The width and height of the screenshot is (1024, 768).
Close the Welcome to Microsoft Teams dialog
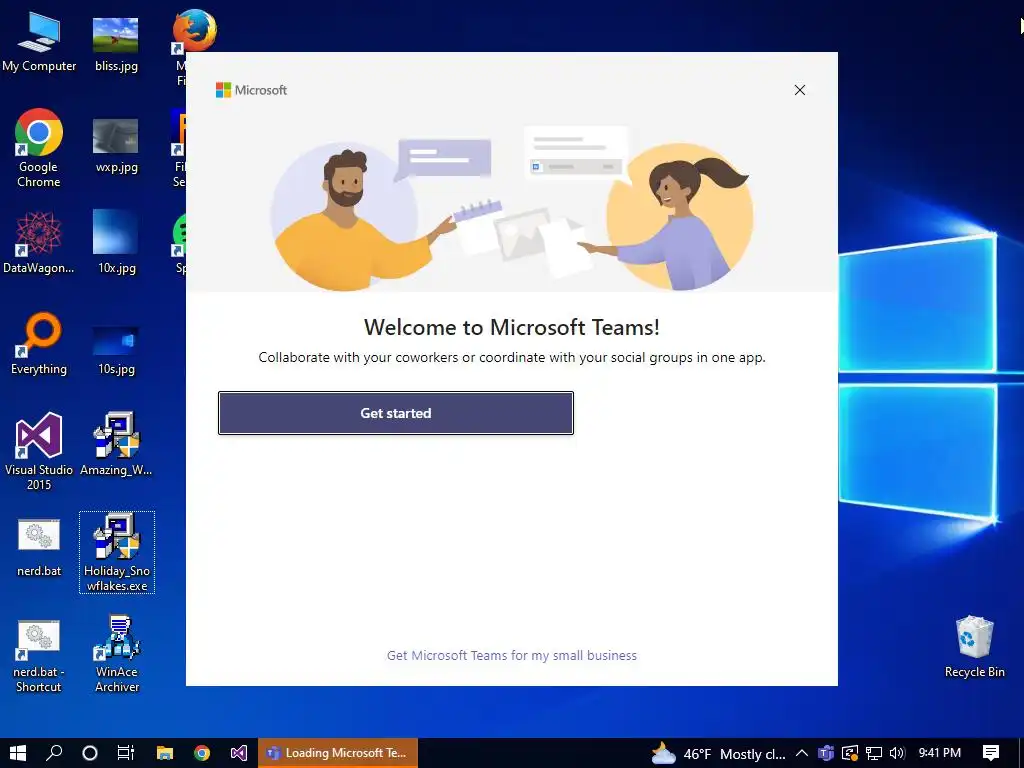[799, 90]
